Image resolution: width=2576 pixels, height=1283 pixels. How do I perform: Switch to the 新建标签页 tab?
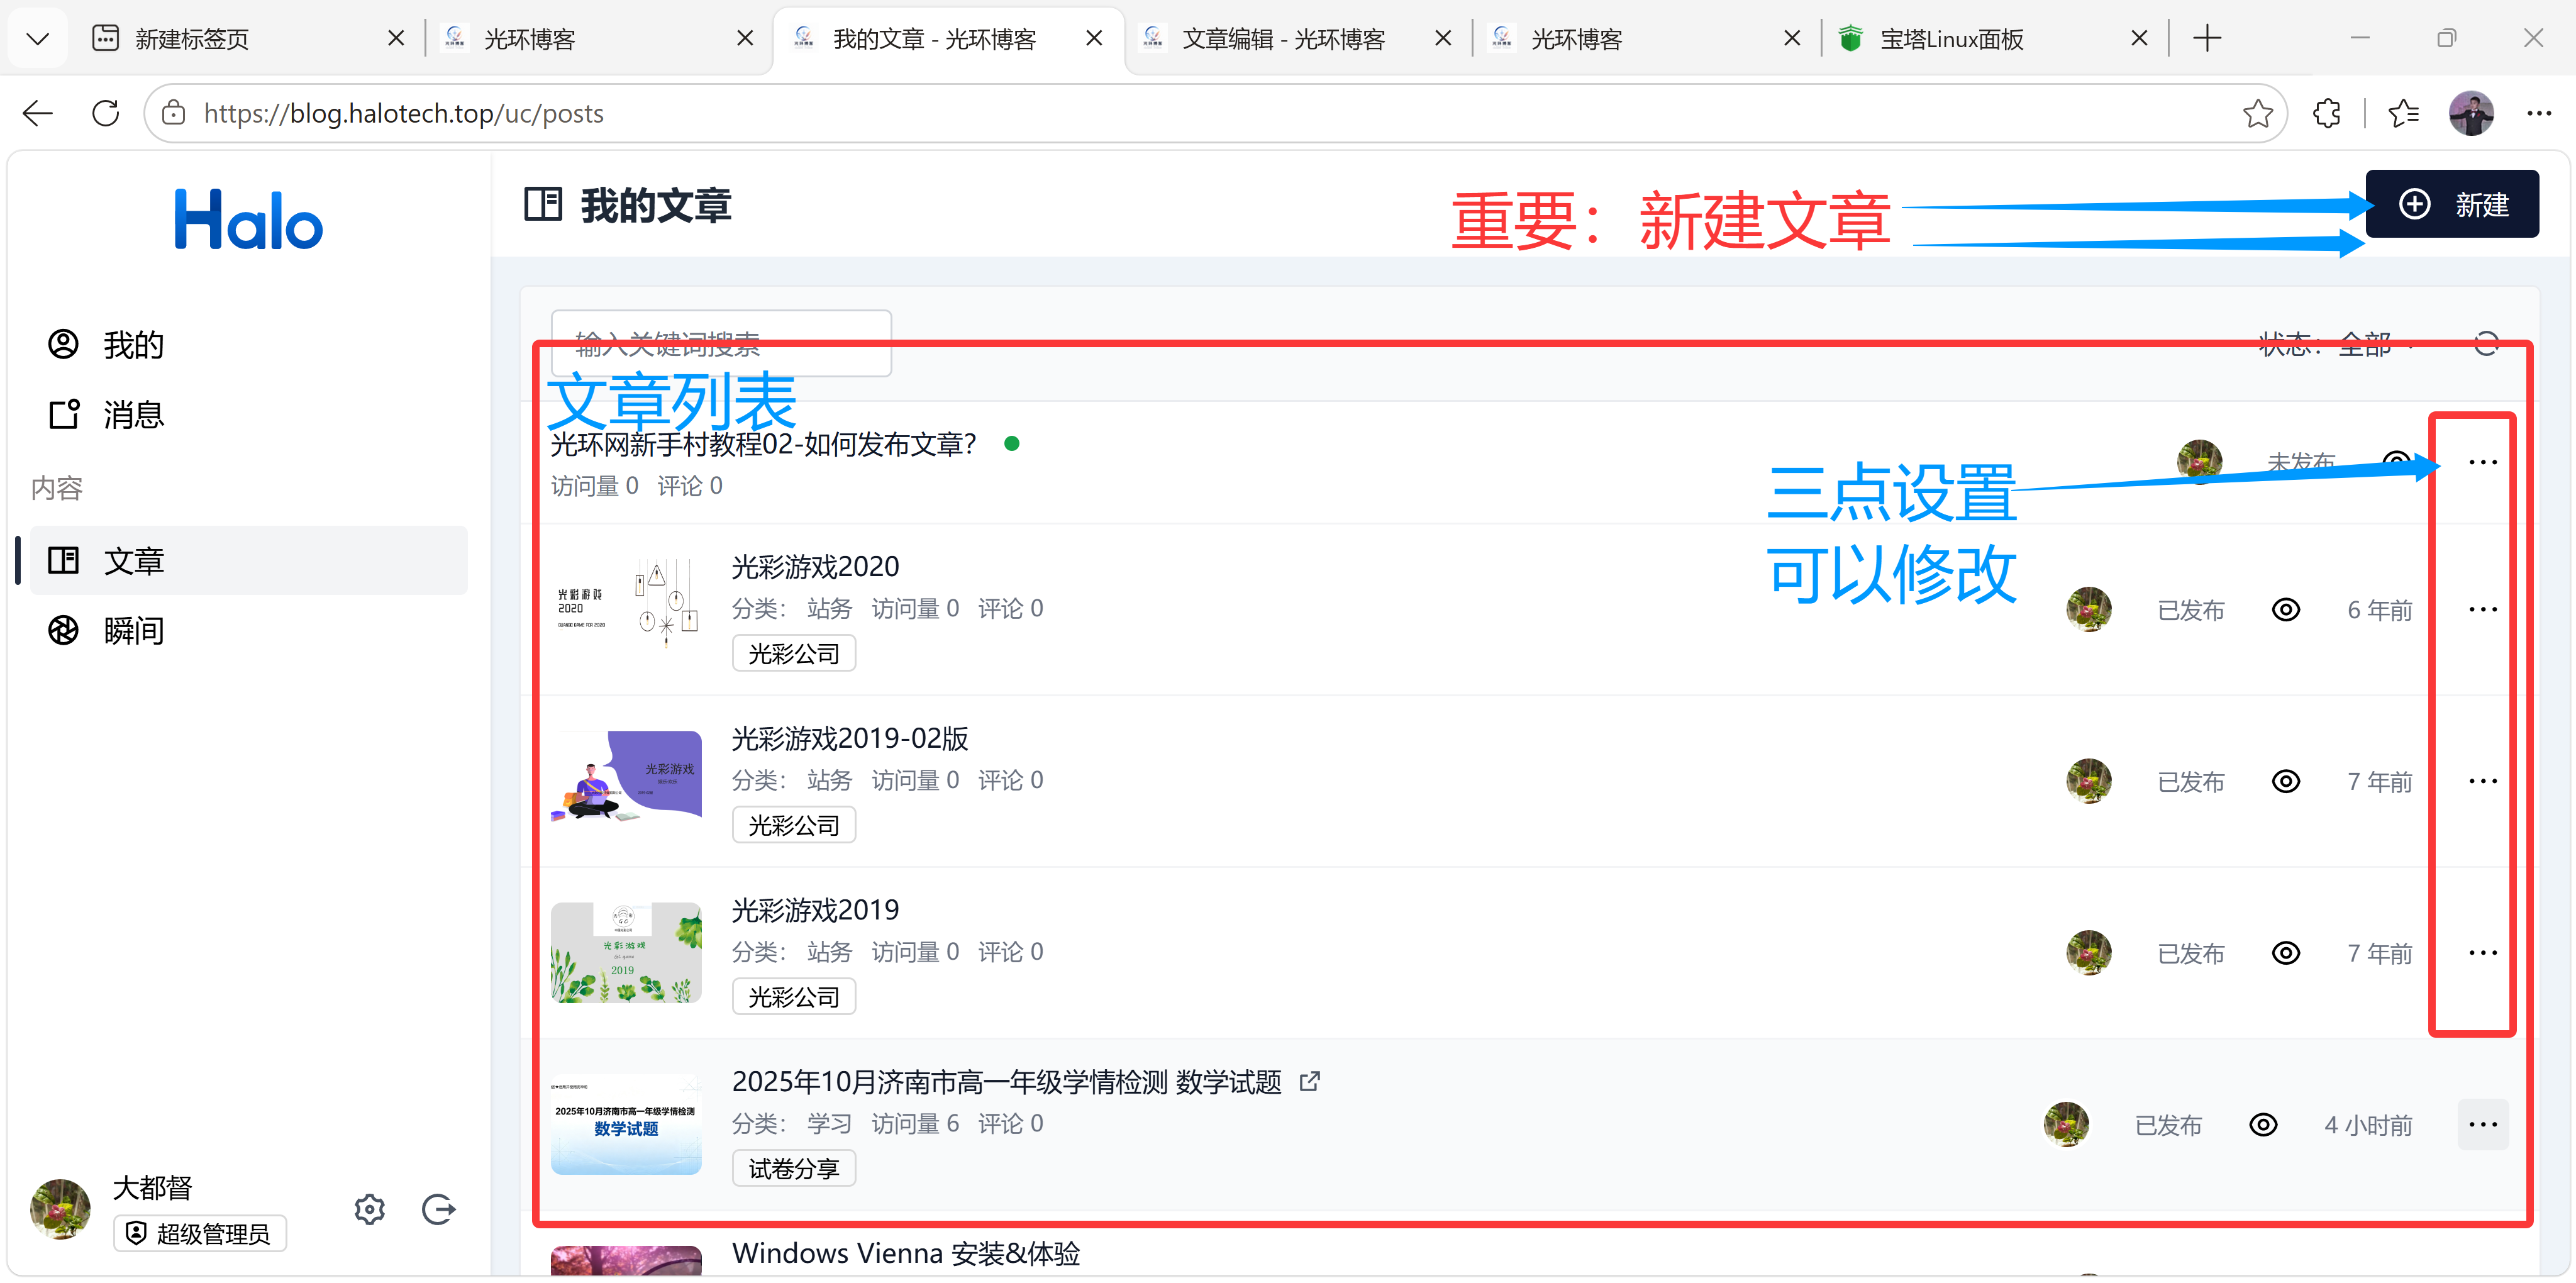coord(247,38)
